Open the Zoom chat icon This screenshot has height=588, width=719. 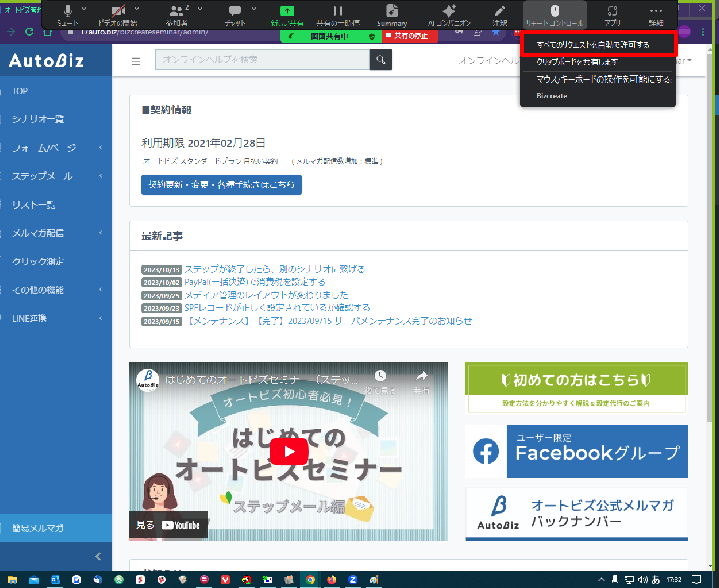coord(235,10)
